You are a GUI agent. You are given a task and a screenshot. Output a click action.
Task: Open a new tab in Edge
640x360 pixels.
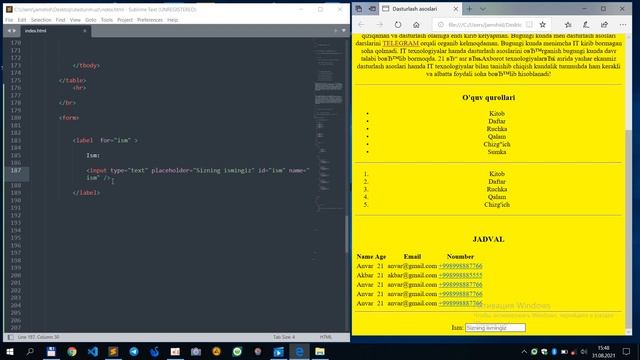[469, 9]
